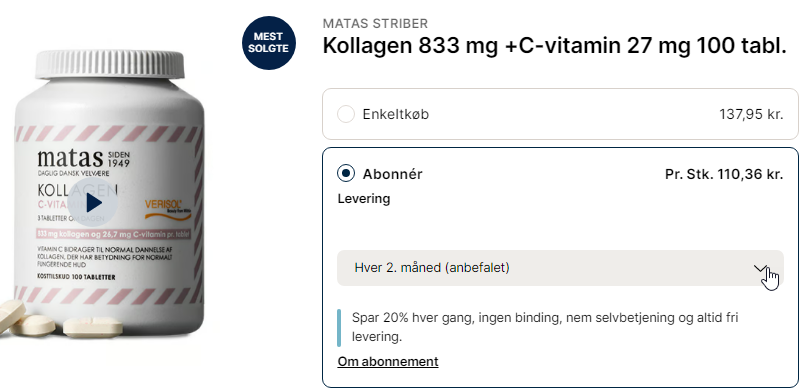Click the white bottle cap in the product image
The width and height of the screenshot is (807, 391).
pyautogui.click(x=110, y=64)
